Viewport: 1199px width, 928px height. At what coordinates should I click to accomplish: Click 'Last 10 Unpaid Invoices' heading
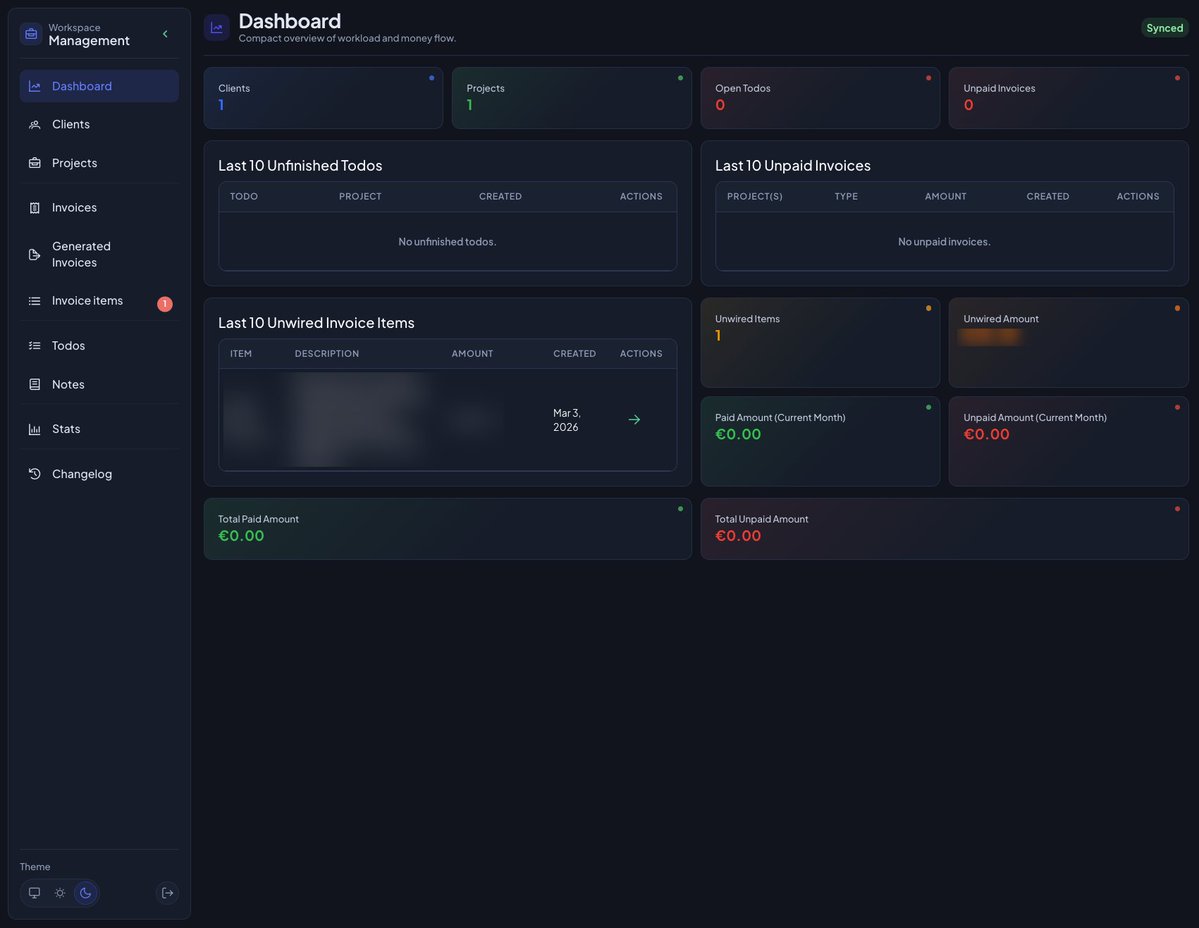pyautogui.click(x=793, y=165)
